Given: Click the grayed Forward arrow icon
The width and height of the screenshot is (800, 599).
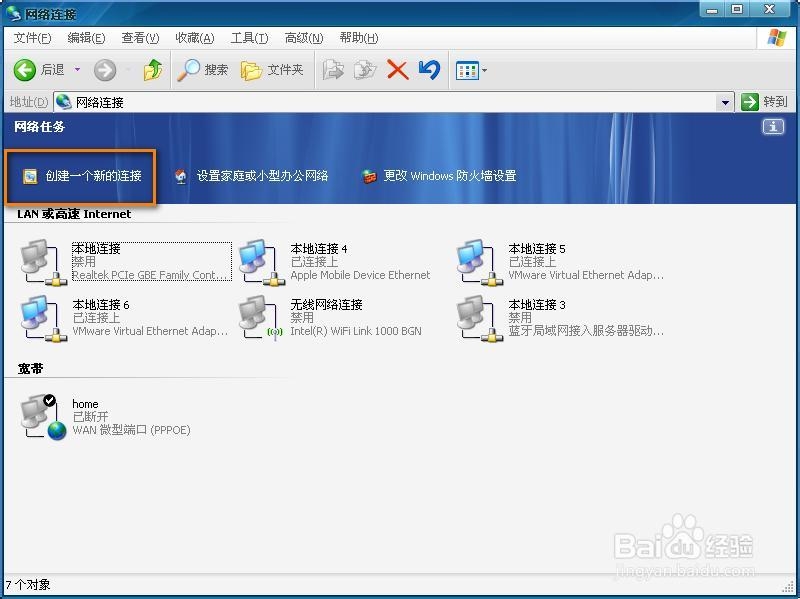Looking at the screenshot, I should [x=105, y=70].
